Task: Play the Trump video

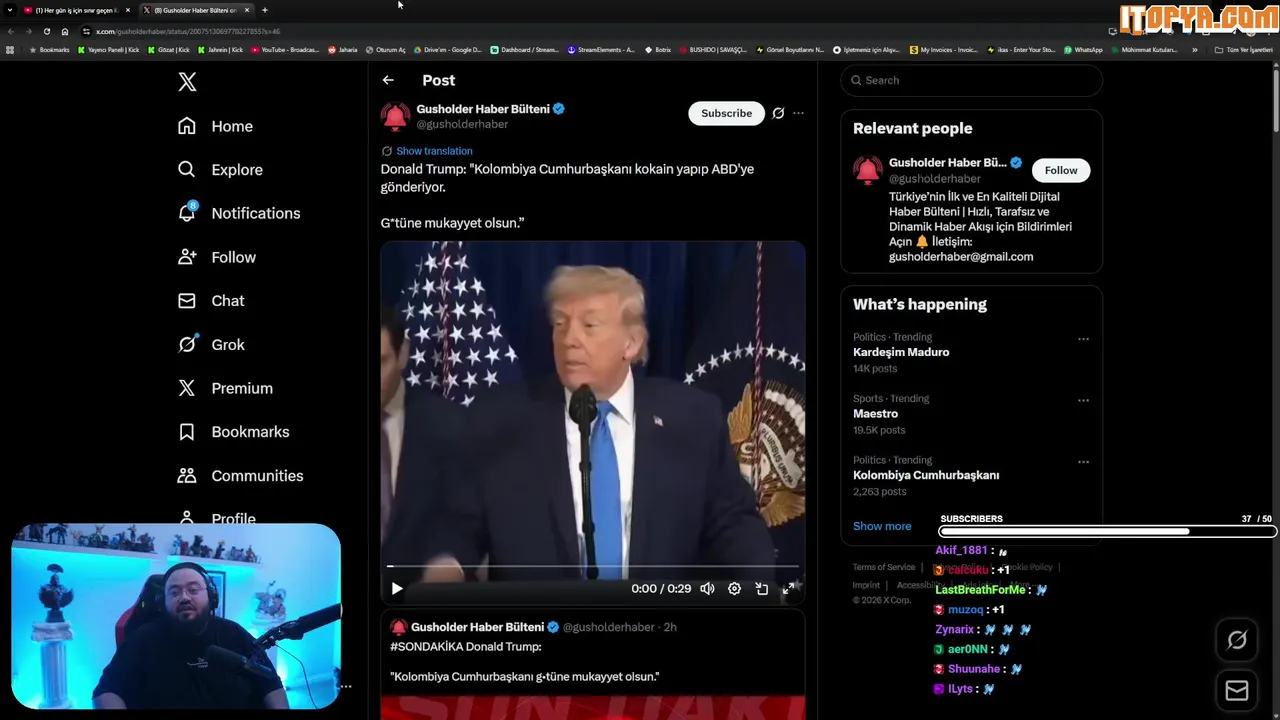Action: click(397, 589)
